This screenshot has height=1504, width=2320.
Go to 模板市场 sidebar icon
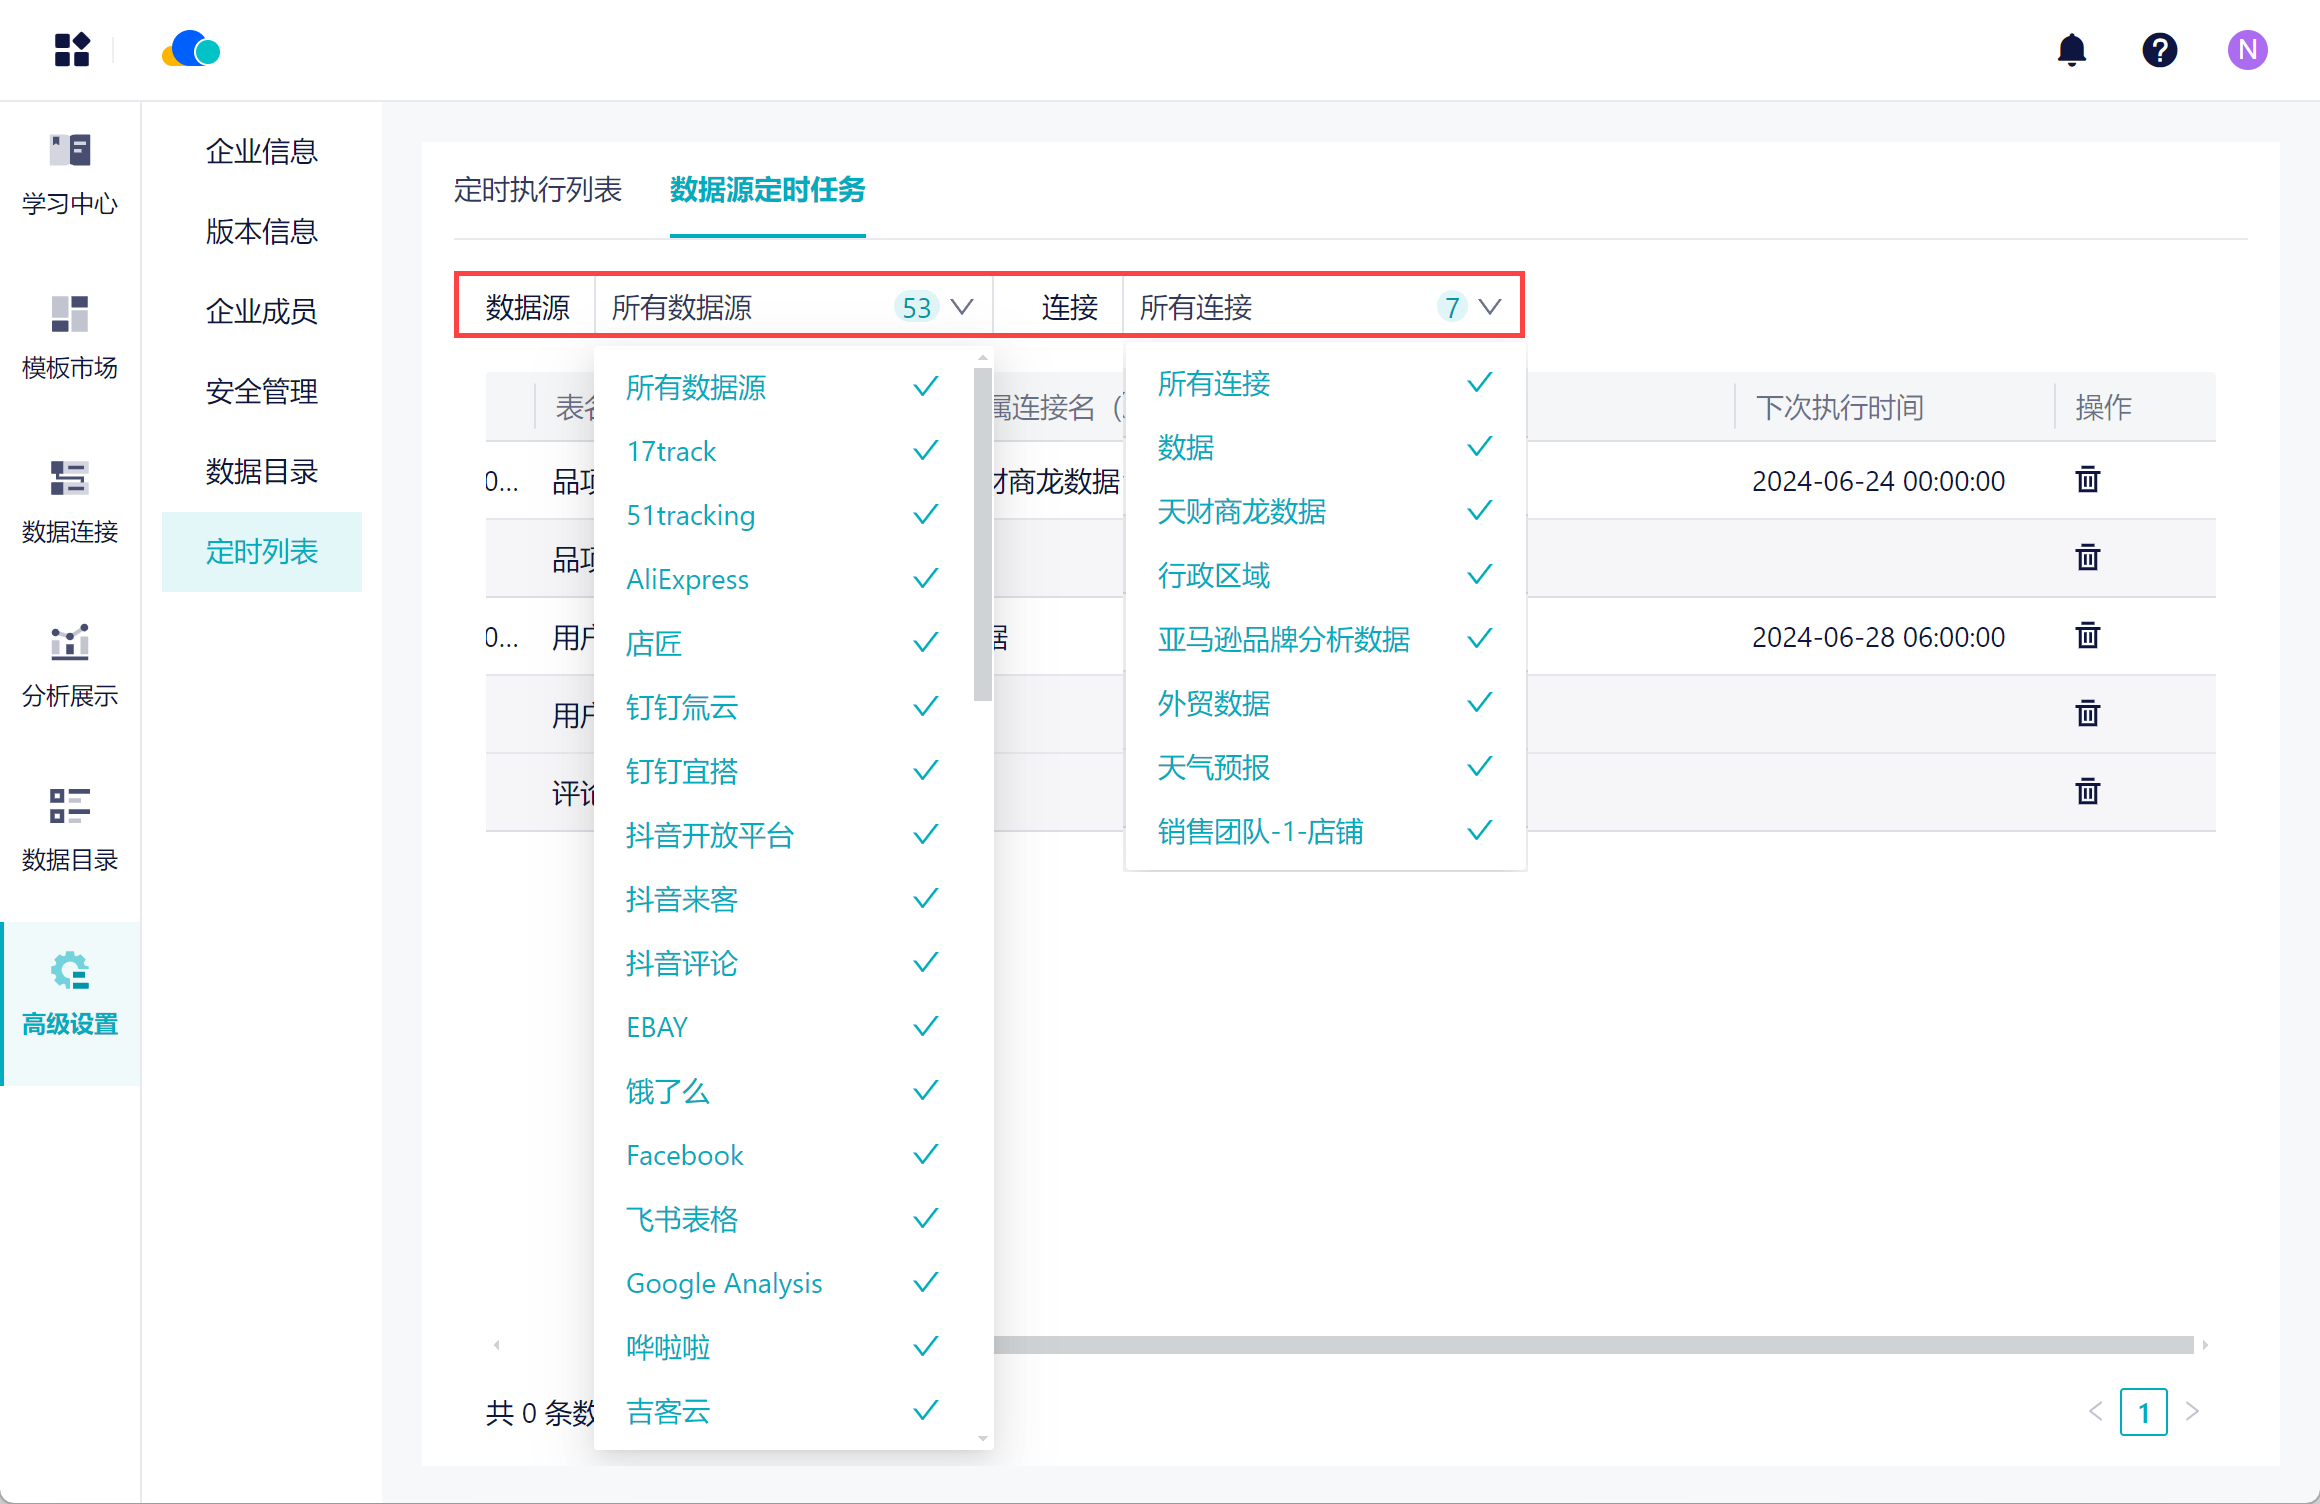tap(70, 338)
